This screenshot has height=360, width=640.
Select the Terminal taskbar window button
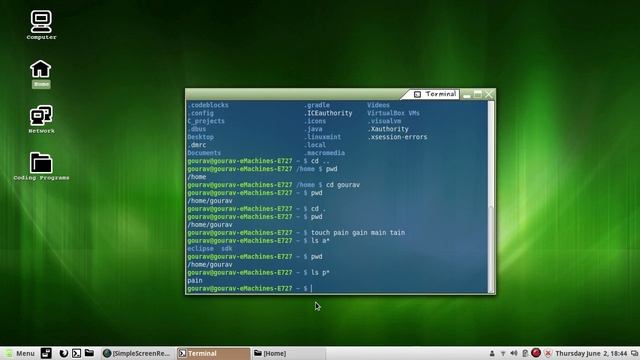click(x=213, y=353)
